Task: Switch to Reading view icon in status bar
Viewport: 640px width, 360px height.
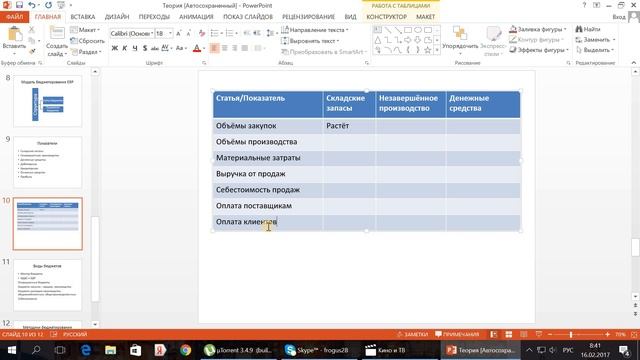Action: coord(524,334)
